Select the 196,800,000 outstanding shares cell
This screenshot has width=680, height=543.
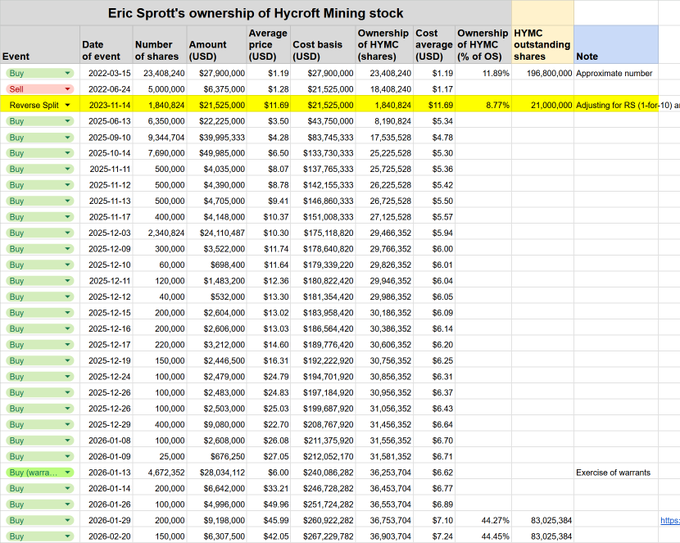tap(543, 73)
